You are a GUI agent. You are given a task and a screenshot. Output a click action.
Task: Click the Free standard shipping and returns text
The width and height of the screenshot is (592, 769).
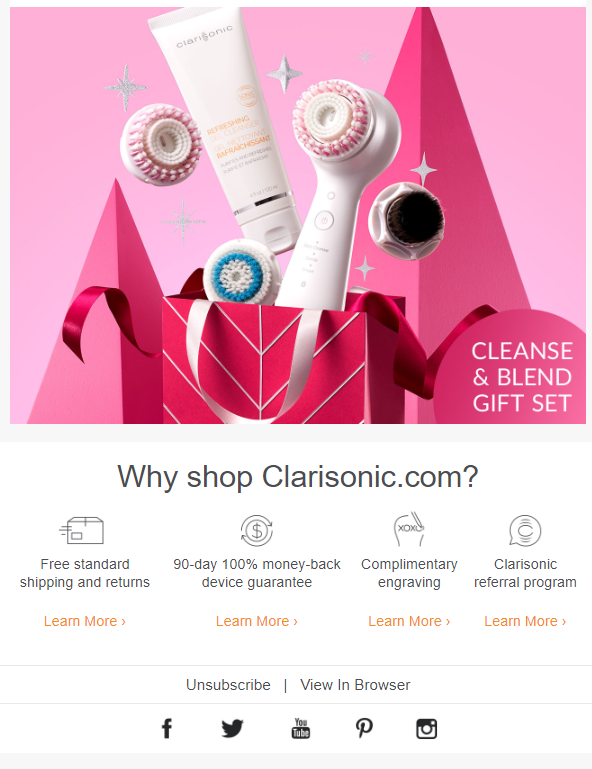coord(85,573)
